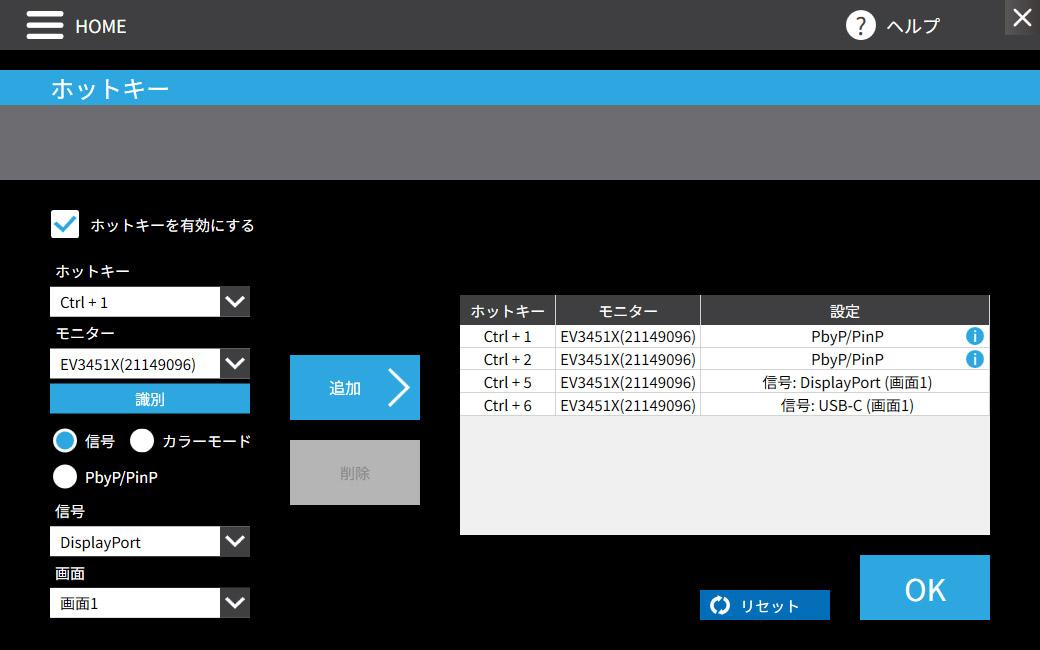This screenshot has height=650, width=1040.
Task: Close the window with X icon
Action: coord(1022,17)
